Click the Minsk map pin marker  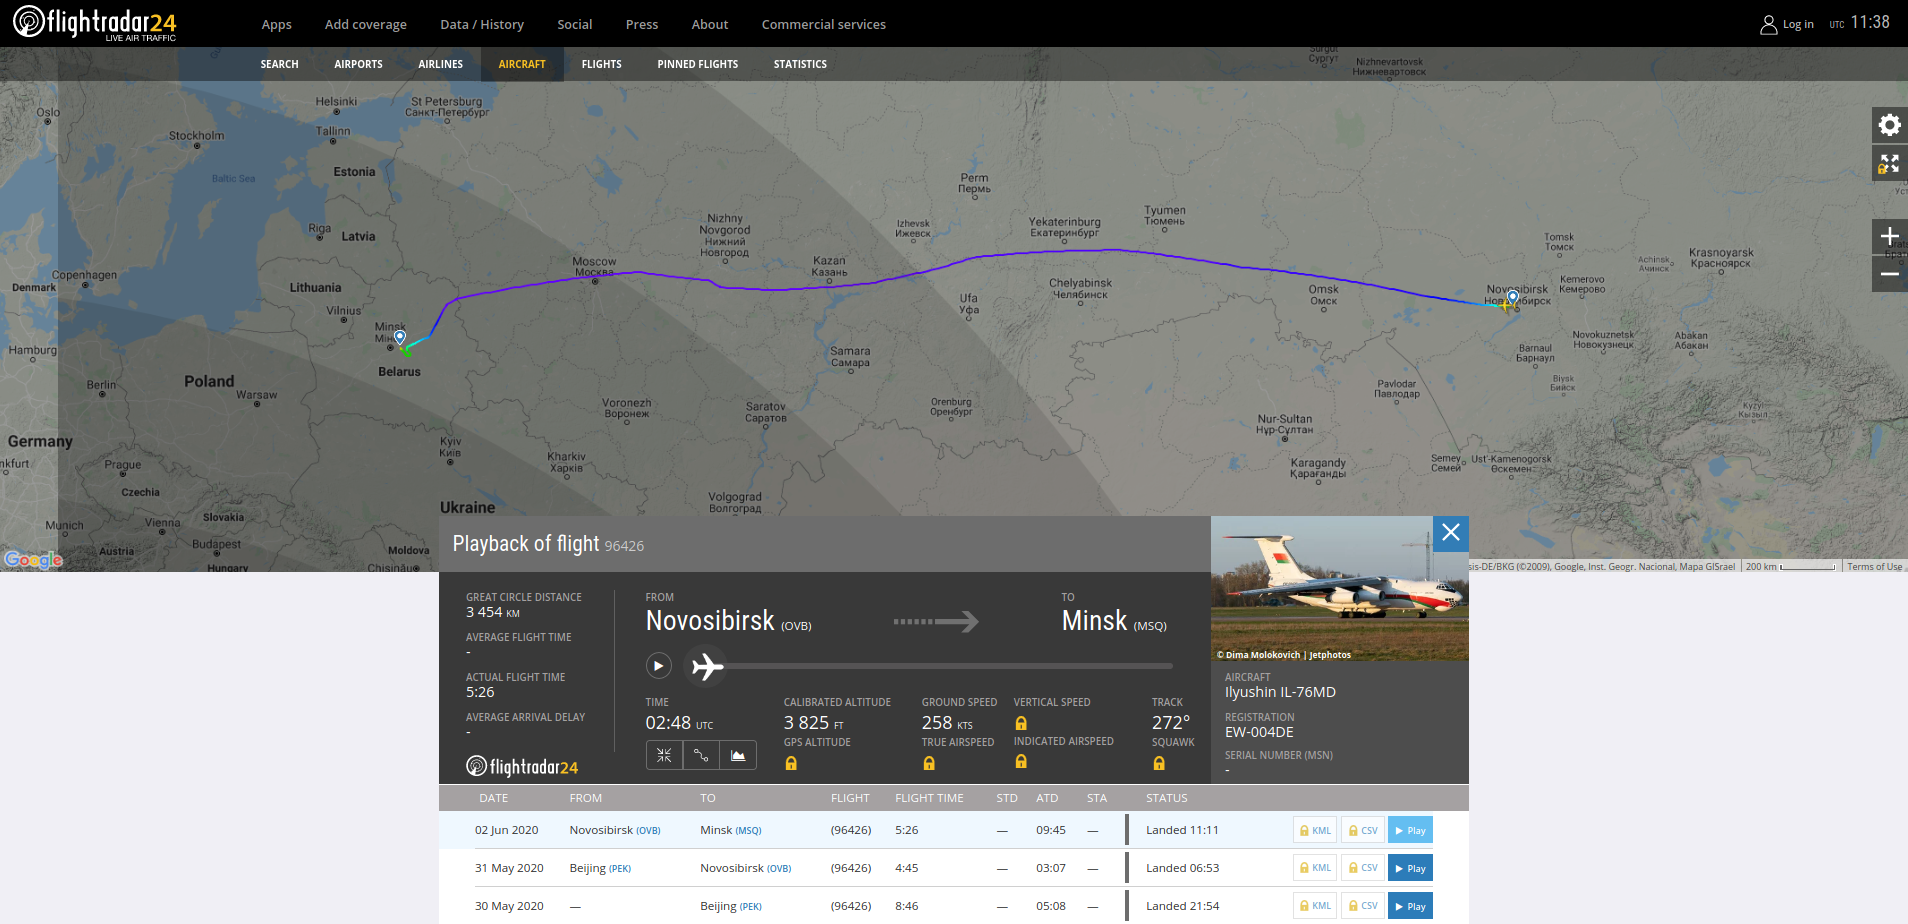[x=400, y=338]
